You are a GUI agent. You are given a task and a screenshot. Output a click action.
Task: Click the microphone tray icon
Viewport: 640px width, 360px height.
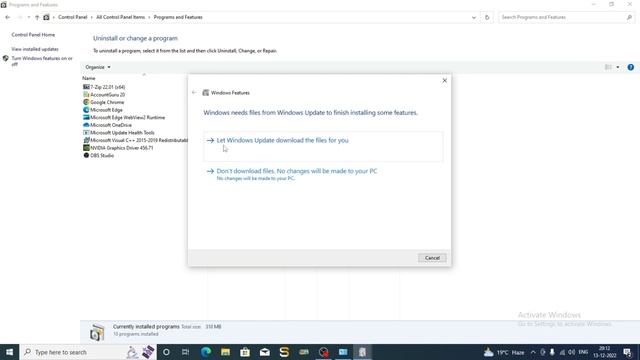click(552, 352)
